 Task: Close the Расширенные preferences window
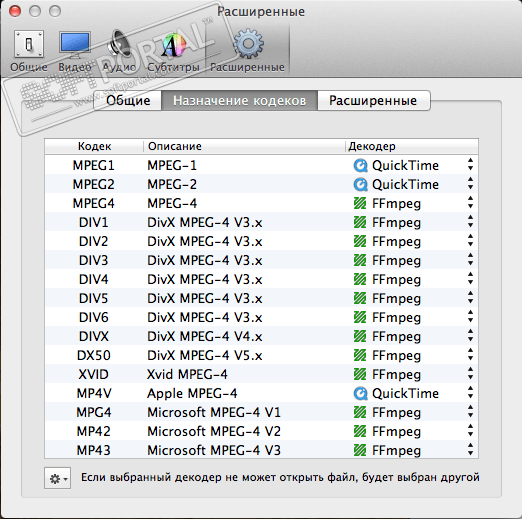(15, 11)
